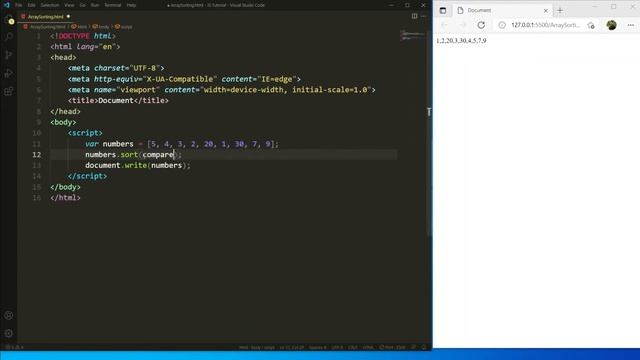Open the Source Control view

pos(9,55)
